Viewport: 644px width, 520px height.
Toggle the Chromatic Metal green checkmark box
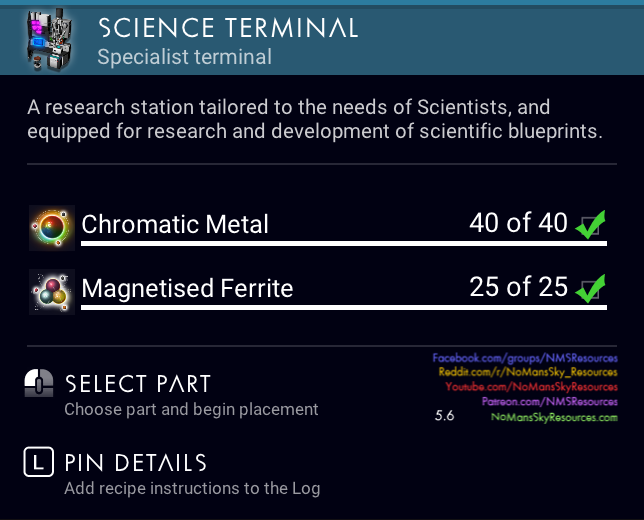[x=590, y=224]
